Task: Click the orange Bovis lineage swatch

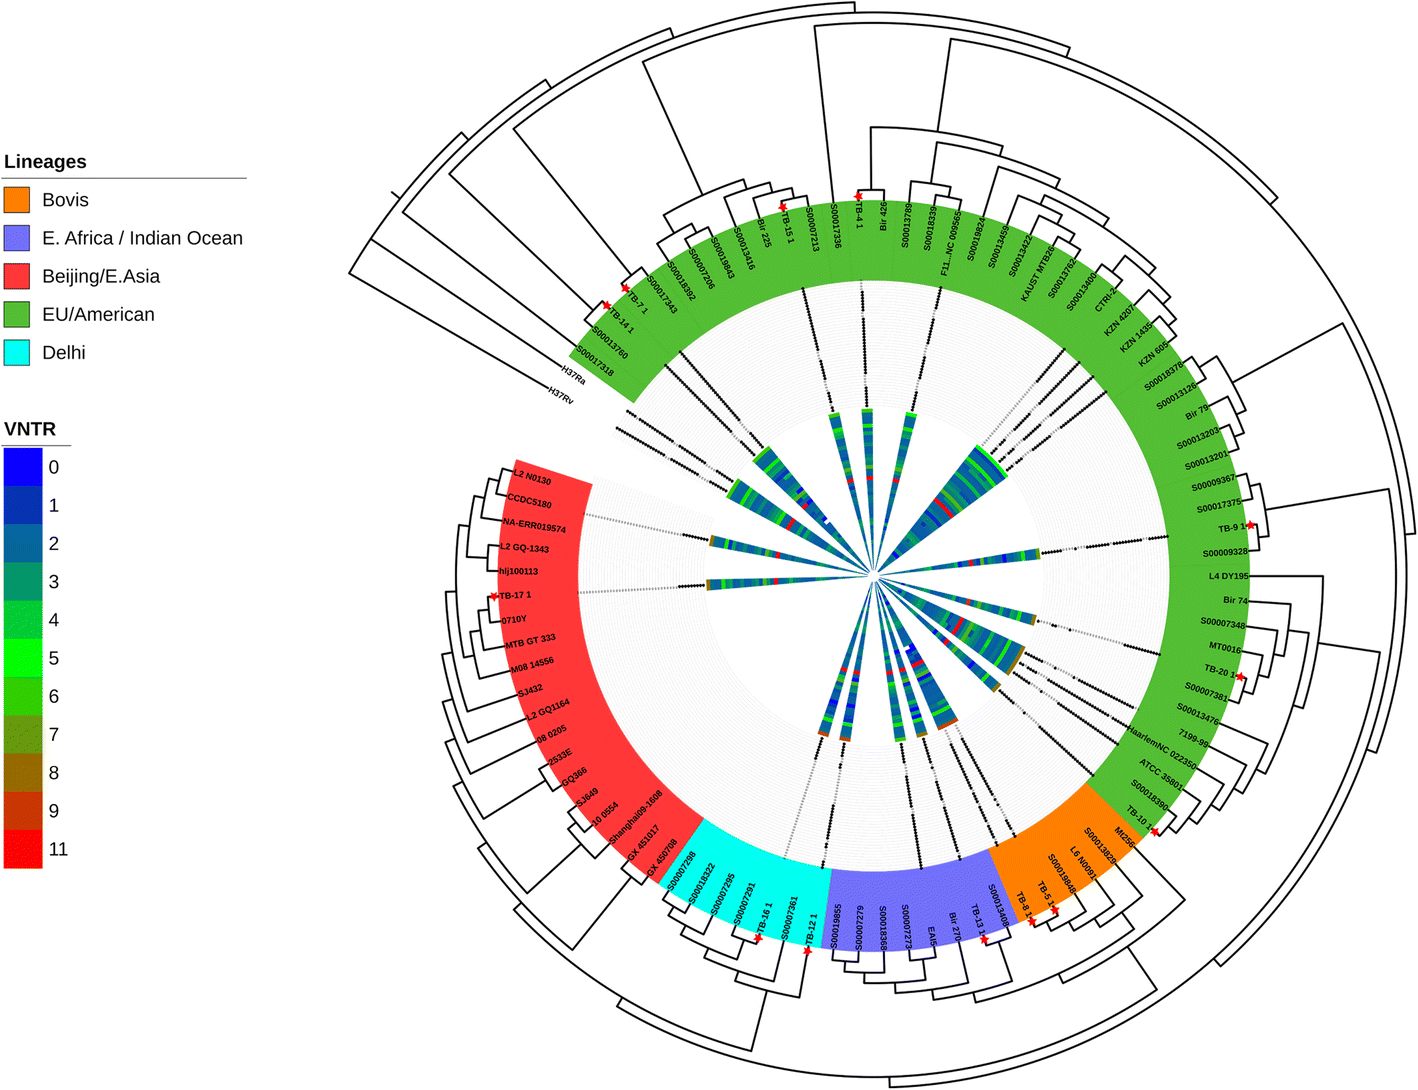Action: coord(17,200)
